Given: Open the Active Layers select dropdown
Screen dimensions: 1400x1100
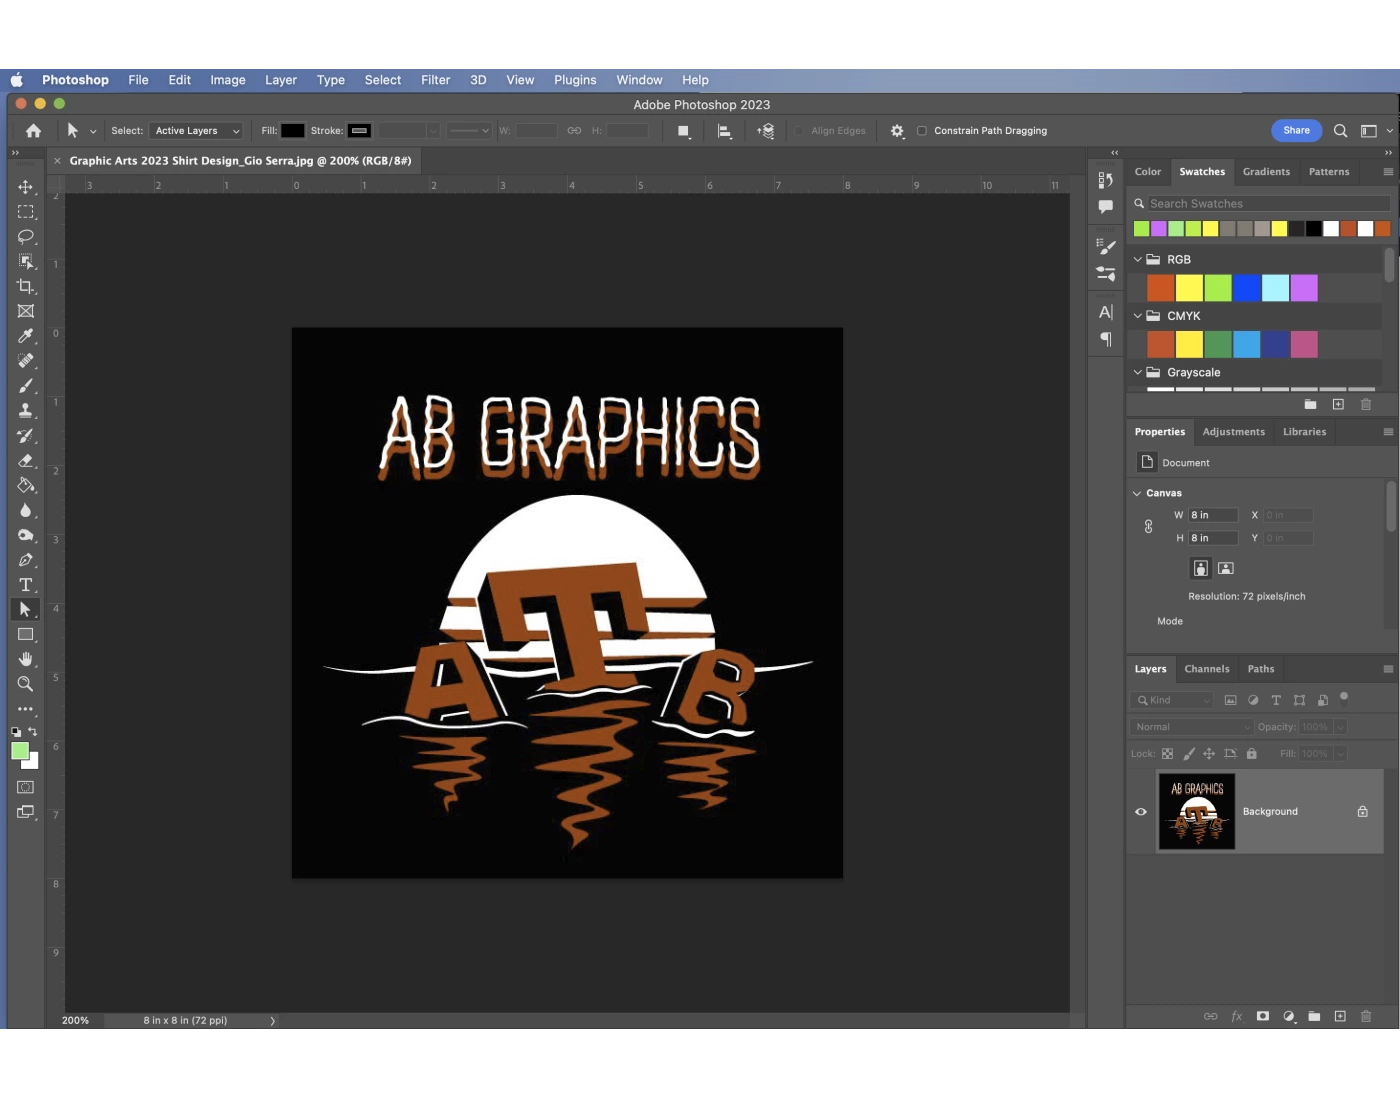Looking at the screenshot, I should click(x=196, y=131).
